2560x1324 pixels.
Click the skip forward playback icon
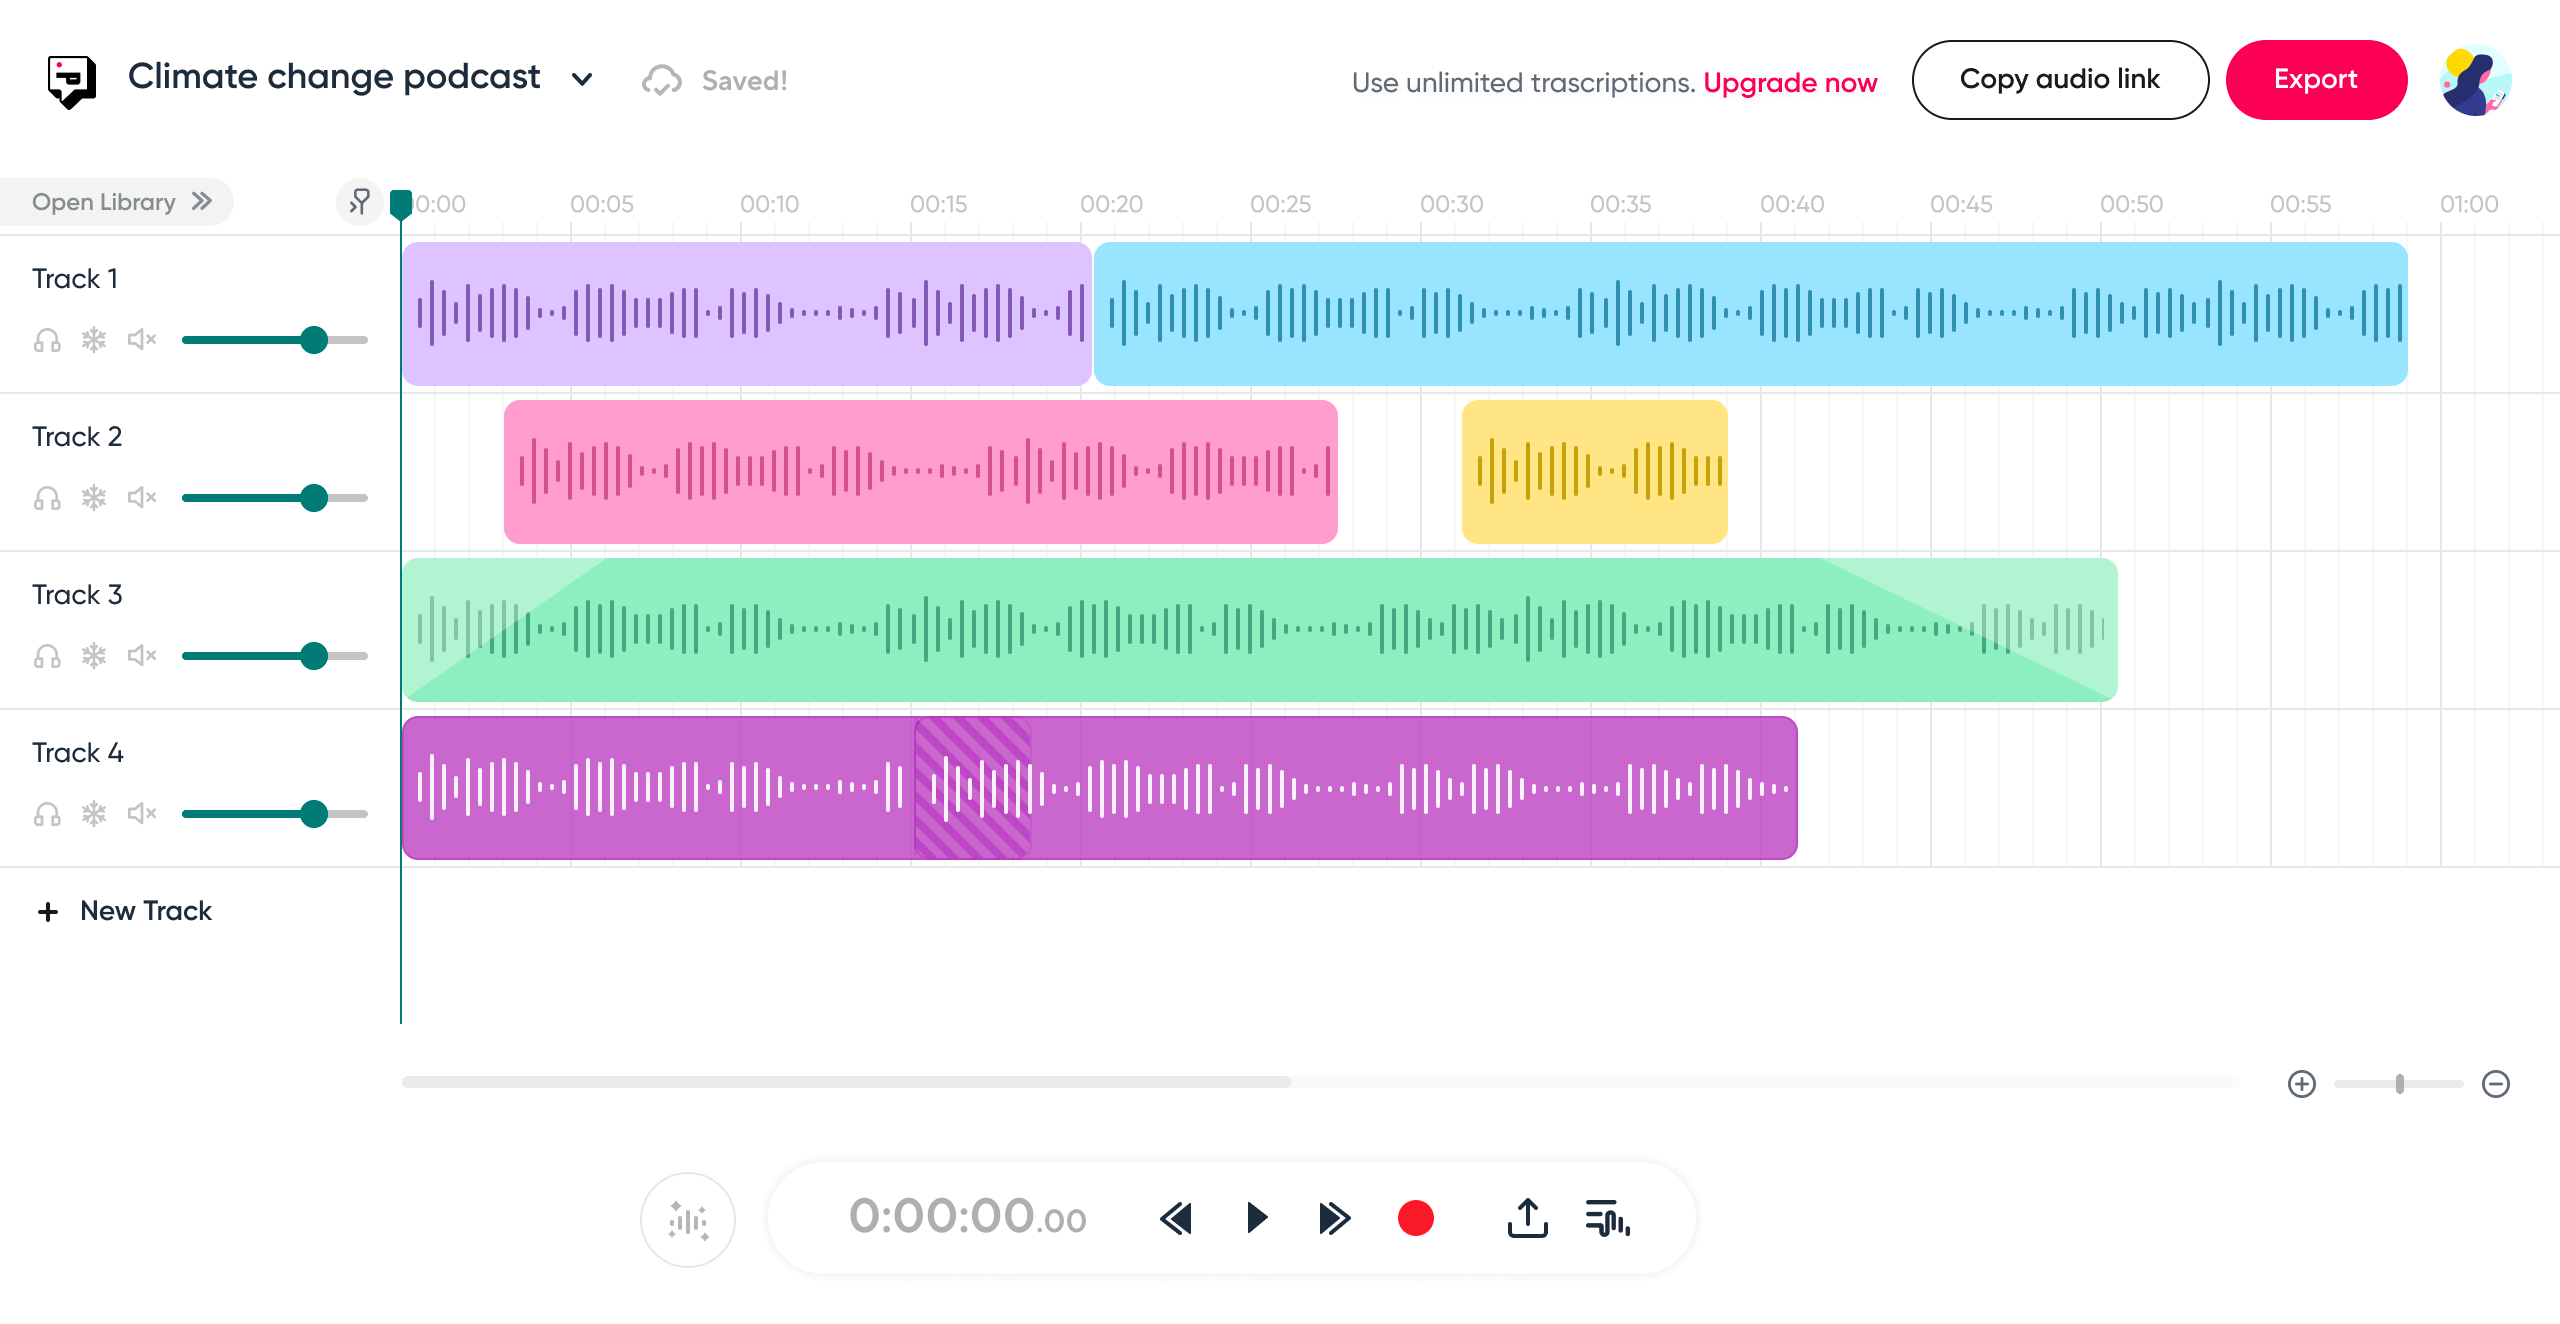pyautogui.click(x=1334, y=1218)
